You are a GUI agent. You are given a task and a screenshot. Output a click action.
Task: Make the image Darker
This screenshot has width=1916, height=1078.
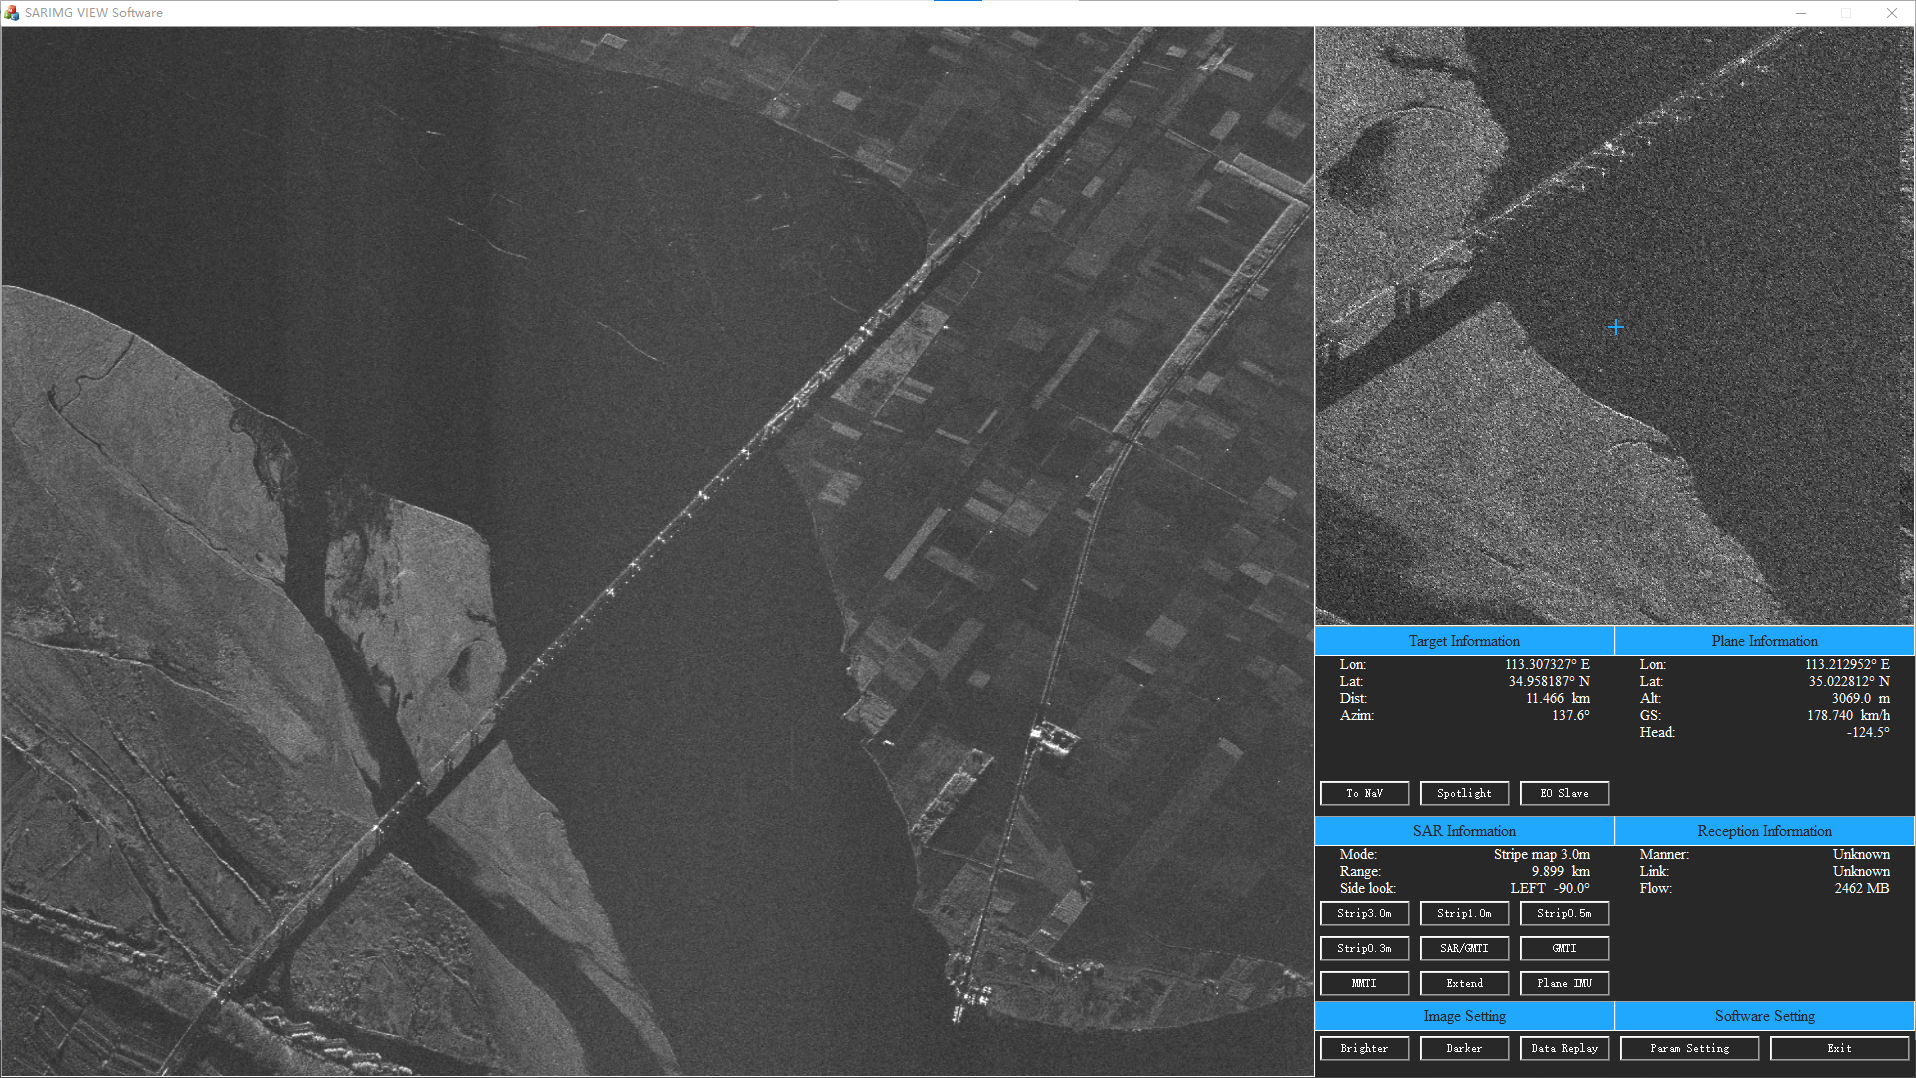[1464, 1048]
